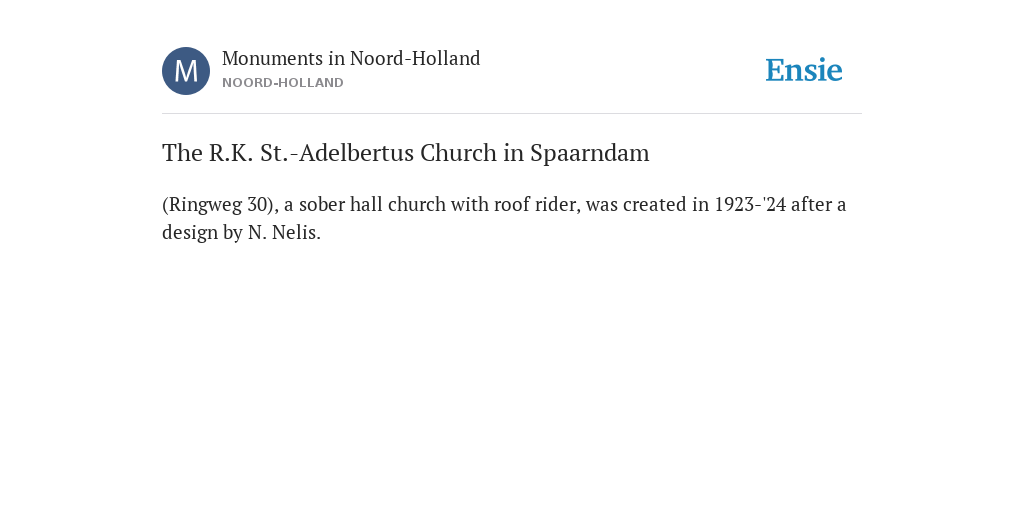Viewport: 1024px width, 512px height.
Task: Click the word Ensie in blue
Action: pos(804,70)
